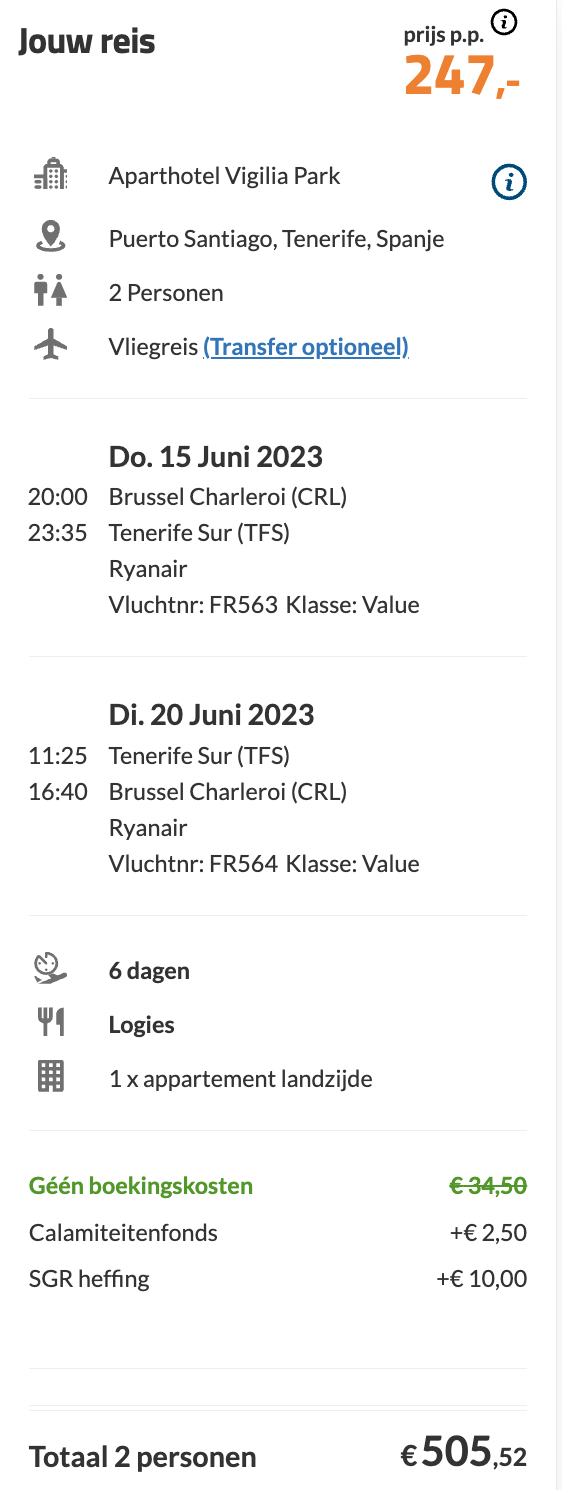This screenshot has width=562, height=1490.
Task: Click Puerto Santiago, Tenerife, Spanje location text
Action: (x=277, y=239)
